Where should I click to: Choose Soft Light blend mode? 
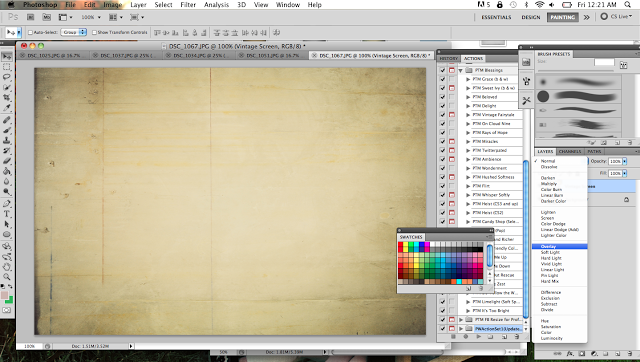[550, 253]
